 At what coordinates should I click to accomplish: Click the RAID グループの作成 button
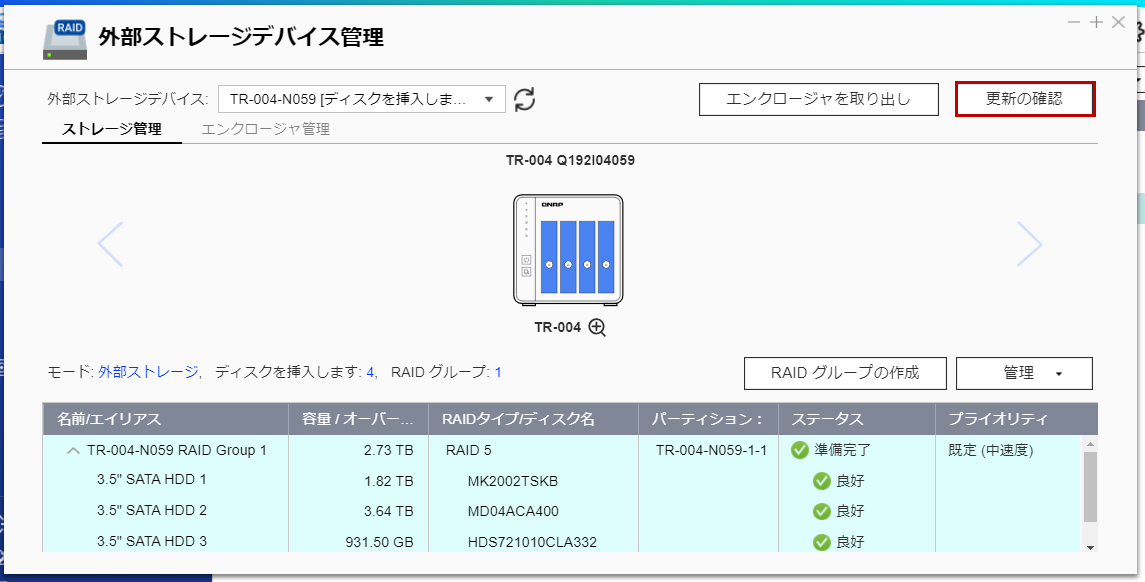coord(845,373)
